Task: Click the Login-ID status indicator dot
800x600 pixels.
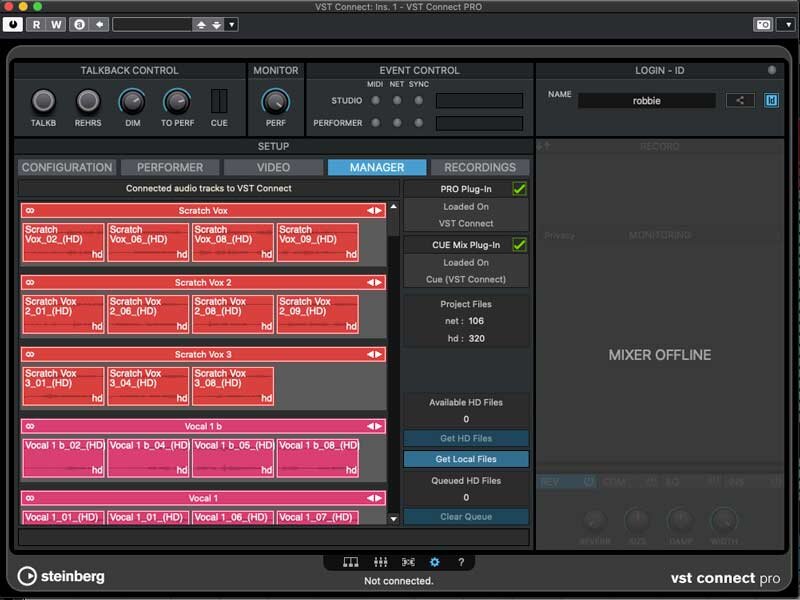Action: point(771,70)
